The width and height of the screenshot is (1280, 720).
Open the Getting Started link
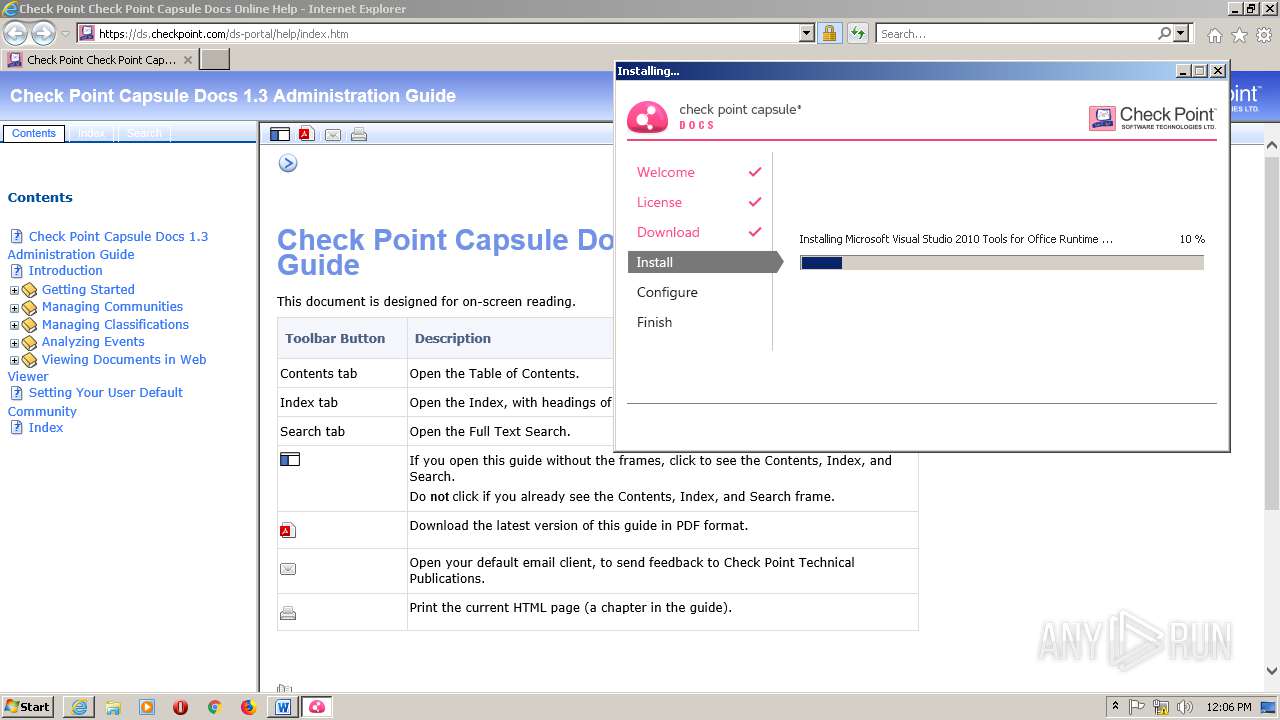click(x=88, y=290)
